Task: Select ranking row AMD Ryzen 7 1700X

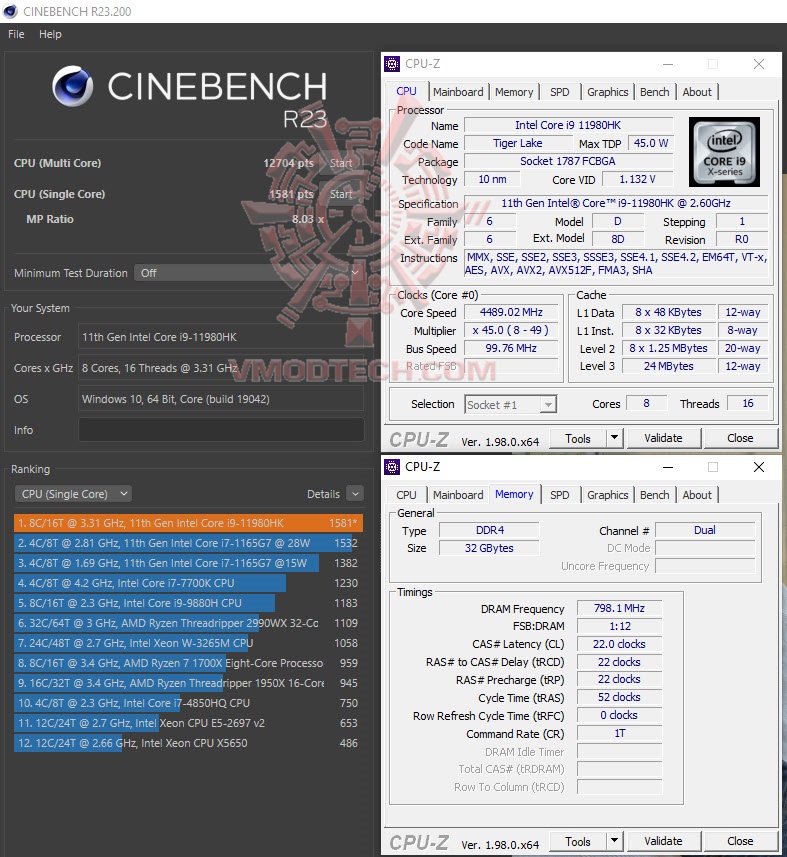Action: [x=188, y=663]
